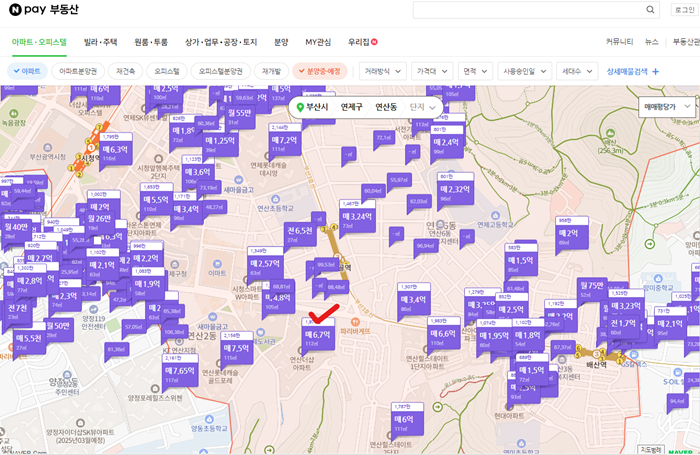The image size is (700, 455).
Task: Open the MY관심 tab
Action: (318, 42)
